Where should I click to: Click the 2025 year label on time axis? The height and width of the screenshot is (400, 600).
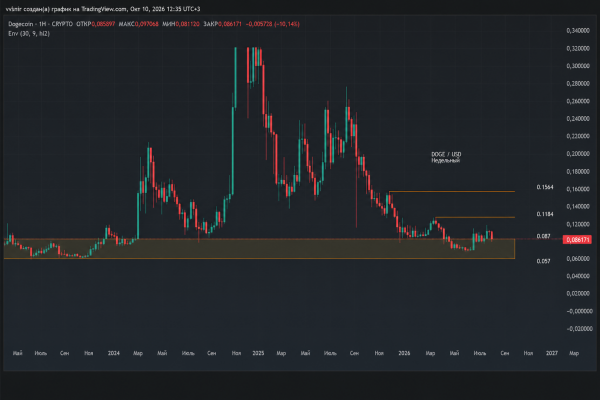click(x=258, y=353)
